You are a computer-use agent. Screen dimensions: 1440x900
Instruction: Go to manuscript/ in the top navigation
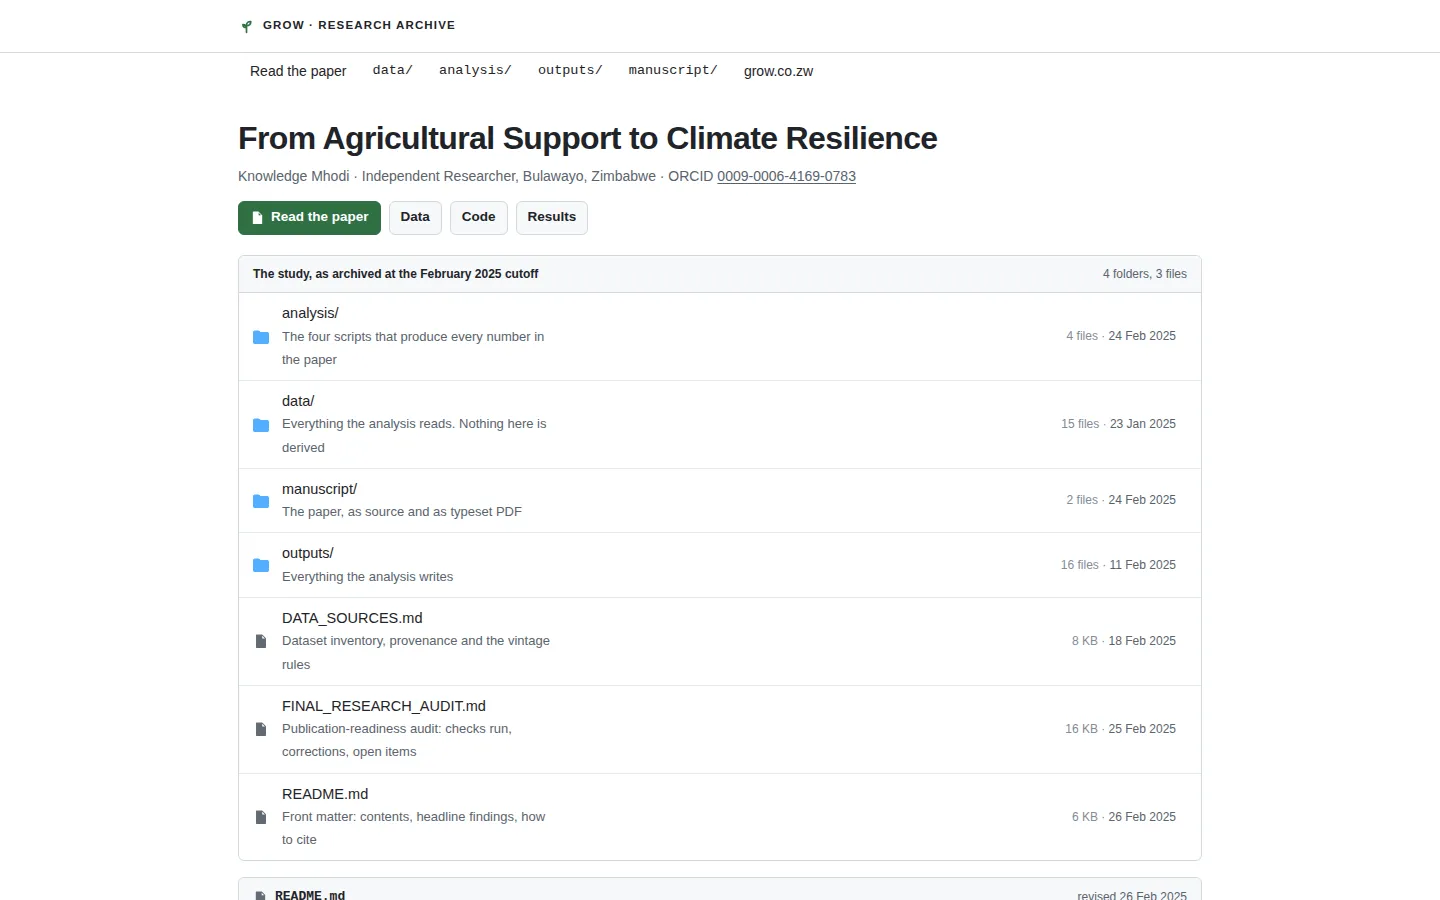click(x=673, y=70)
